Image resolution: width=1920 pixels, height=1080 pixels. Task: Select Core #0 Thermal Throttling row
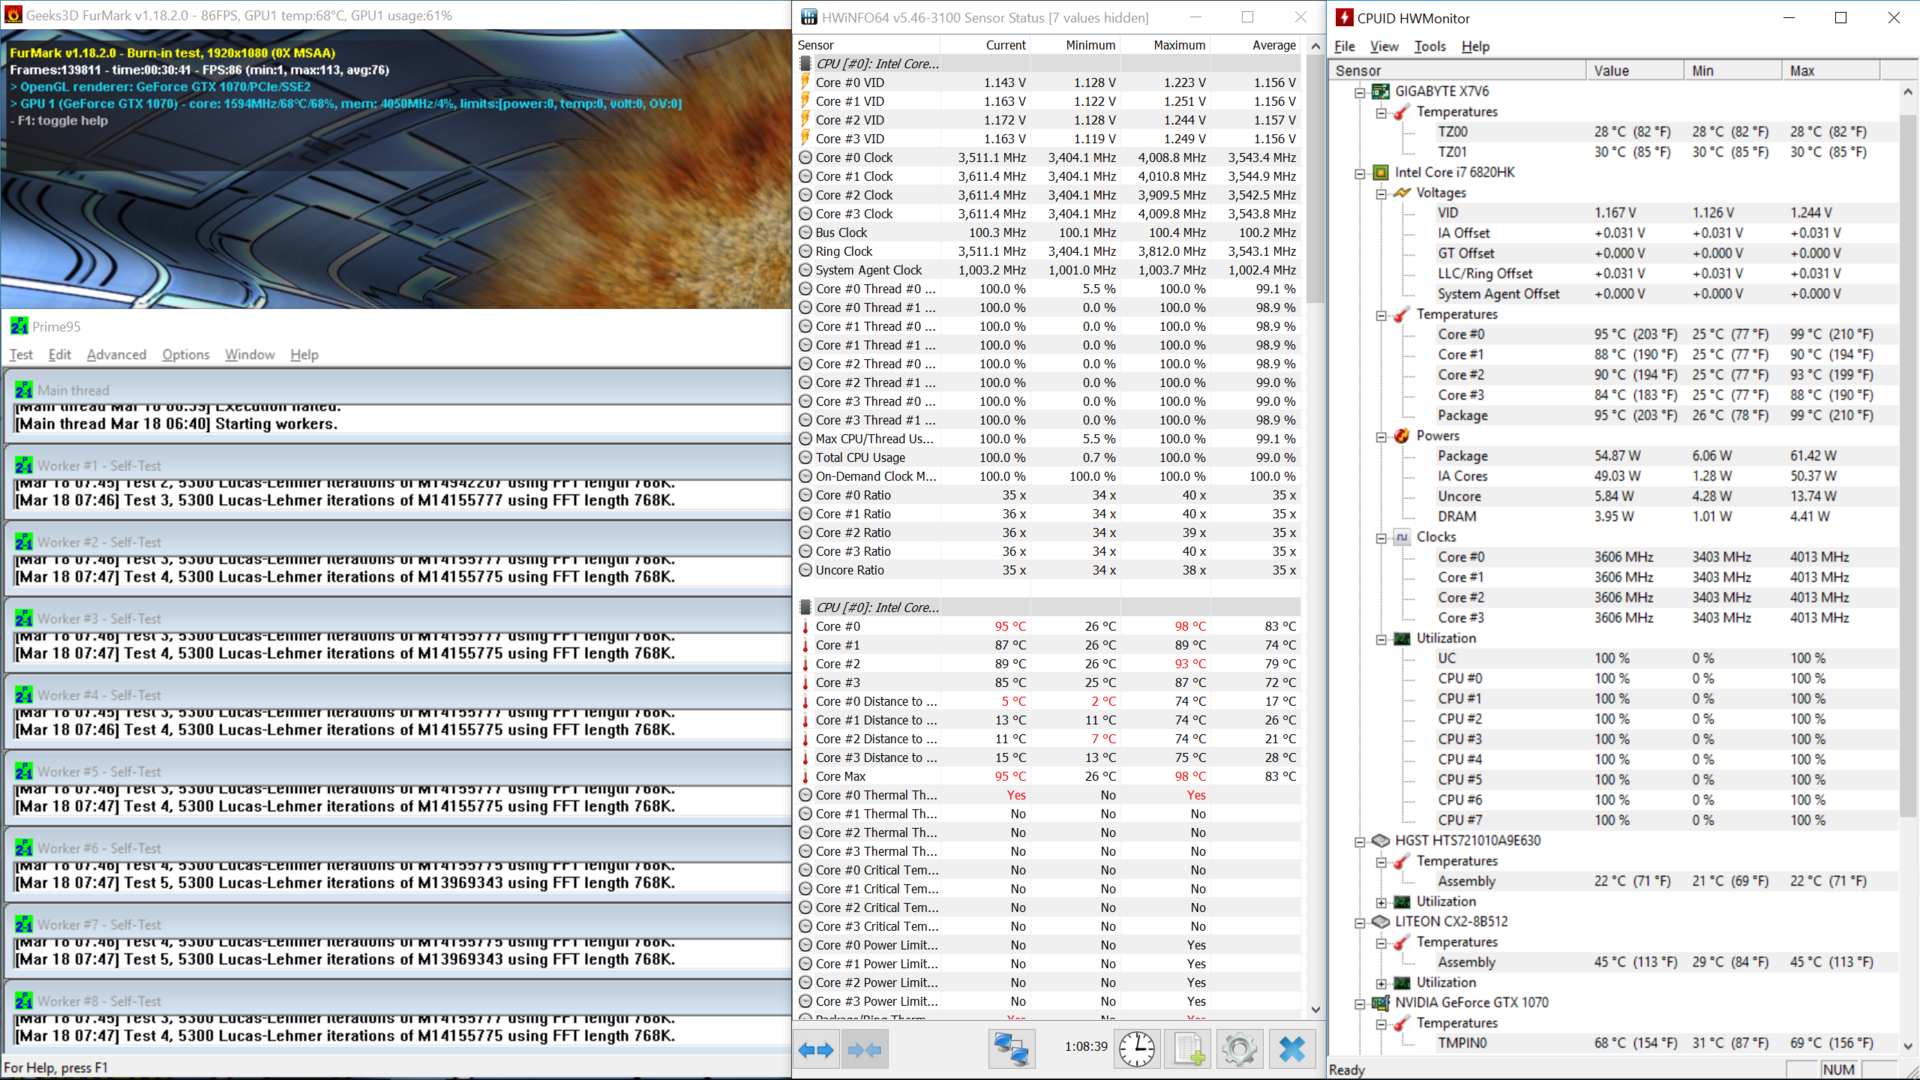(x=1048, y=795)
